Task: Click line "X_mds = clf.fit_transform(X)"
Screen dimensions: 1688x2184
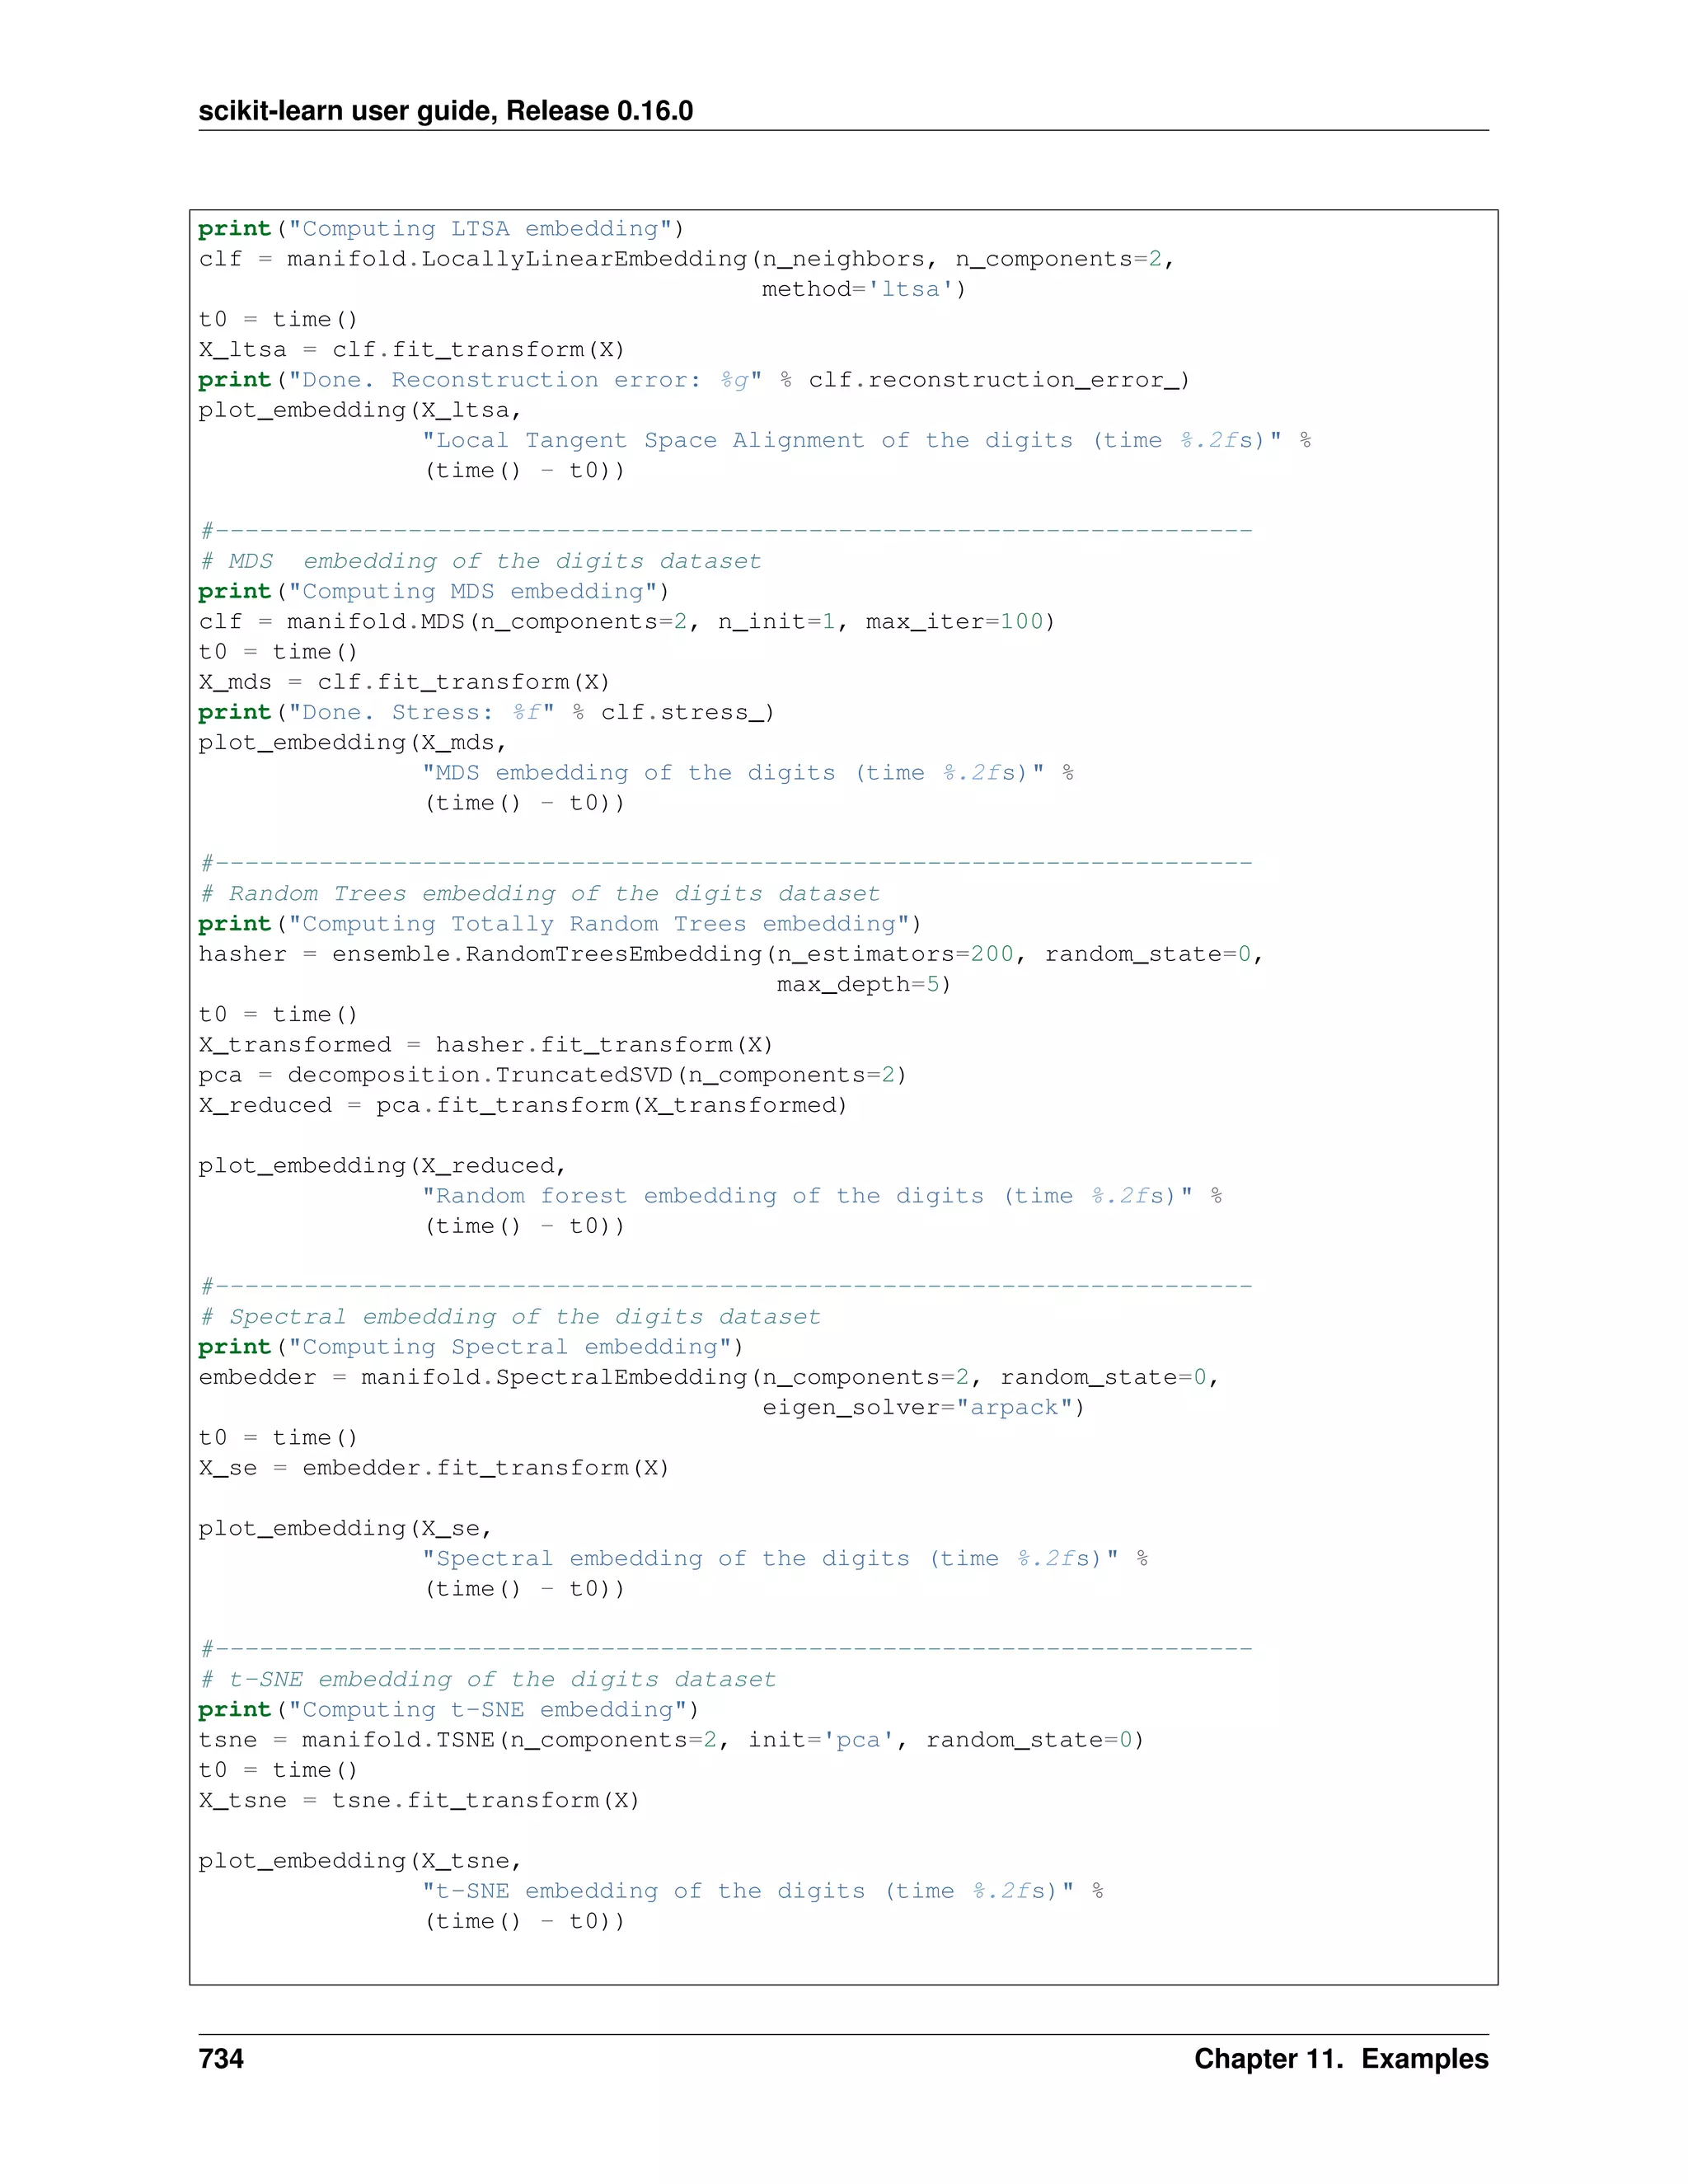Action: [404, 682]
